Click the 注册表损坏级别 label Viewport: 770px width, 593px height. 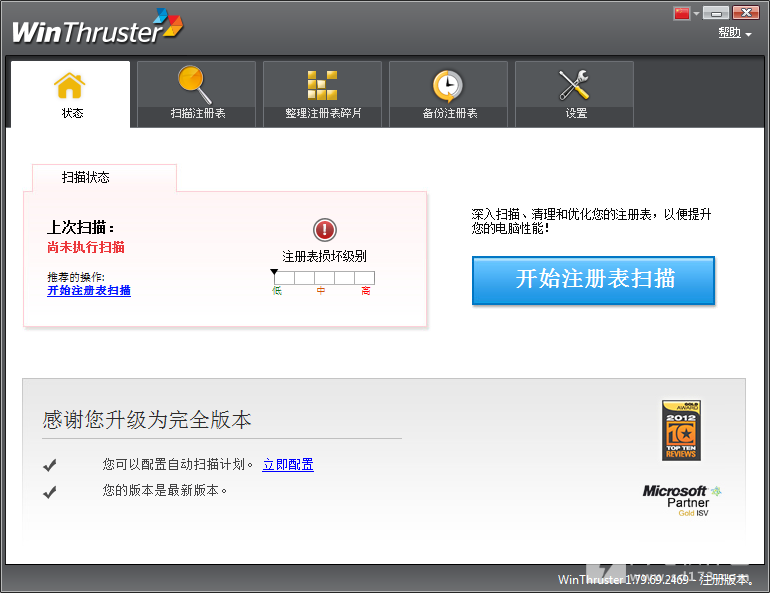pos(324,256)
